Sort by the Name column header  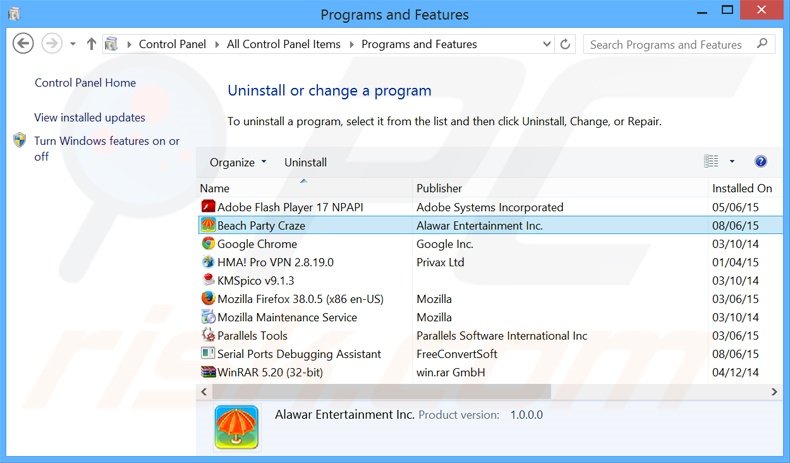point(304,188)
